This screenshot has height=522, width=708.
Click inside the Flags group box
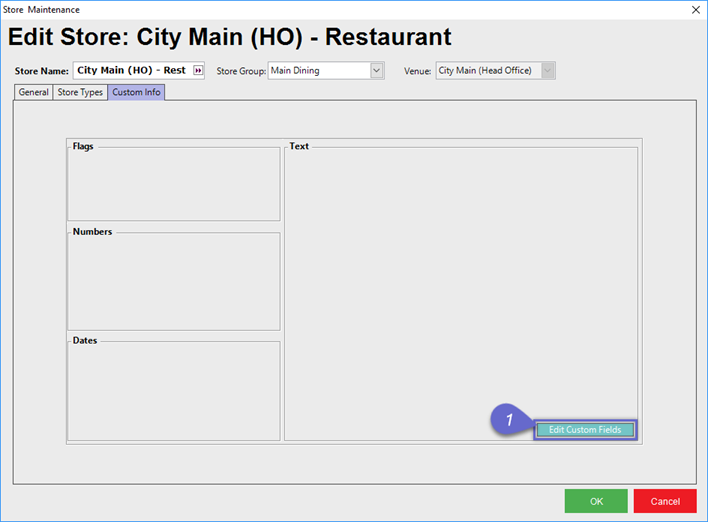pos(173,185)
